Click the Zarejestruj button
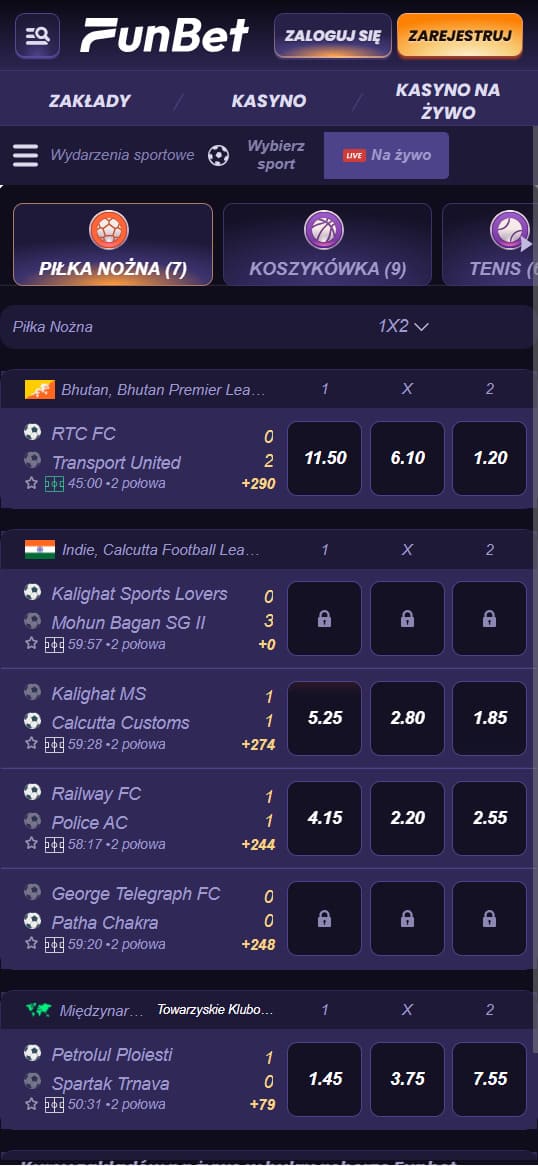538x1166 pixels. tap(460, 36)
